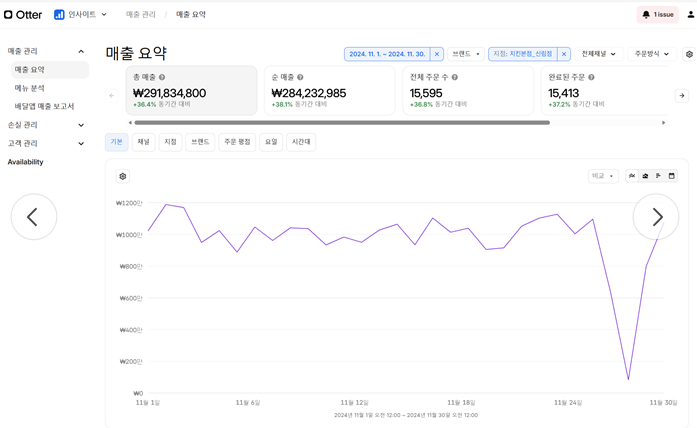Edit the 지점: 치킨본점 store filter chip
The height and width of the screenshot is (428, 697).
[x=523, y=54]
